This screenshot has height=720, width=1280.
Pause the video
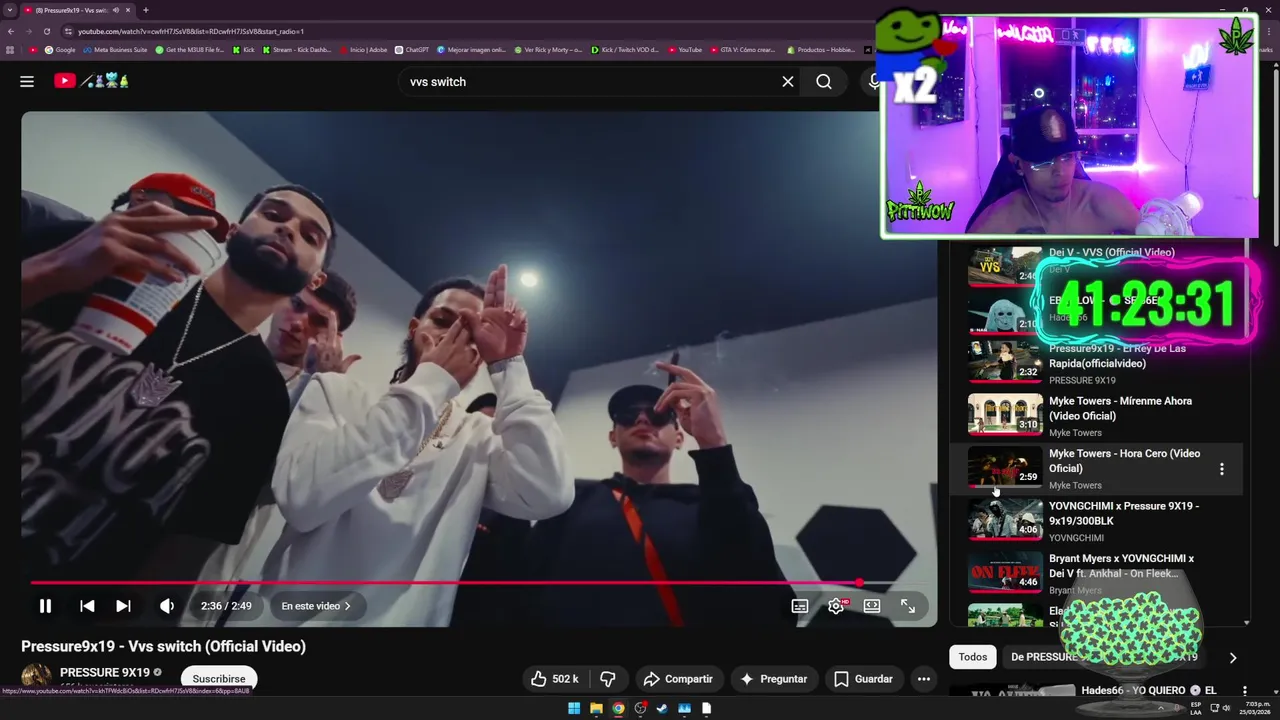coord(45,606)
